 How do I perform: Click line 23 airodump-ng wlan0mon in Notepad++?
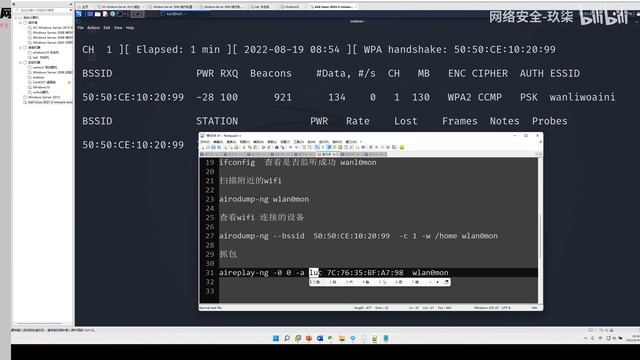click(x=264, y=199)
